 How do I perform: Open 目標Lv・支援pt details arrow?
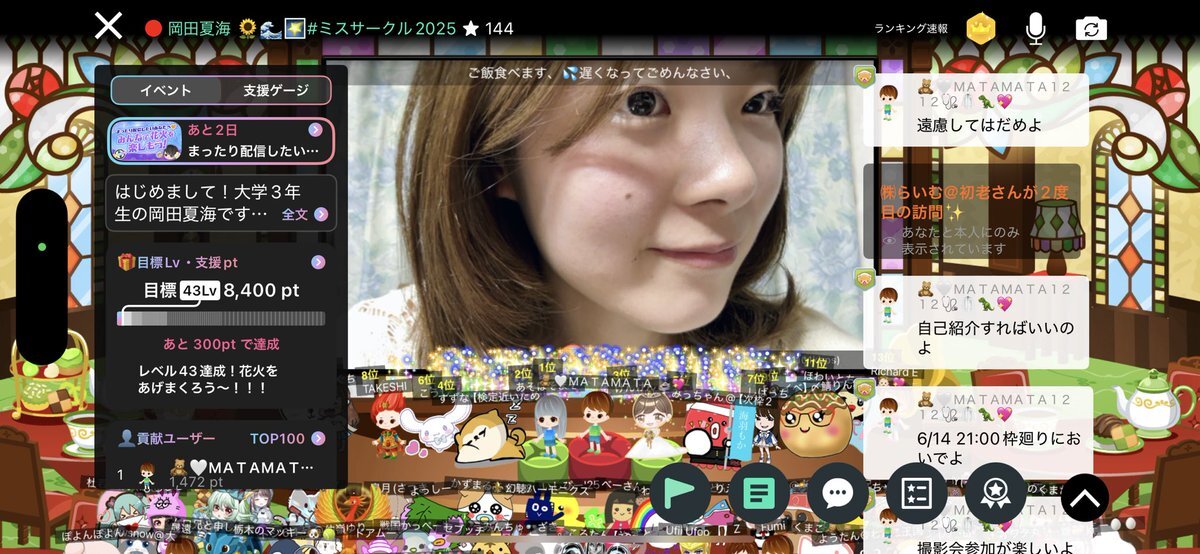pos(318,262)
